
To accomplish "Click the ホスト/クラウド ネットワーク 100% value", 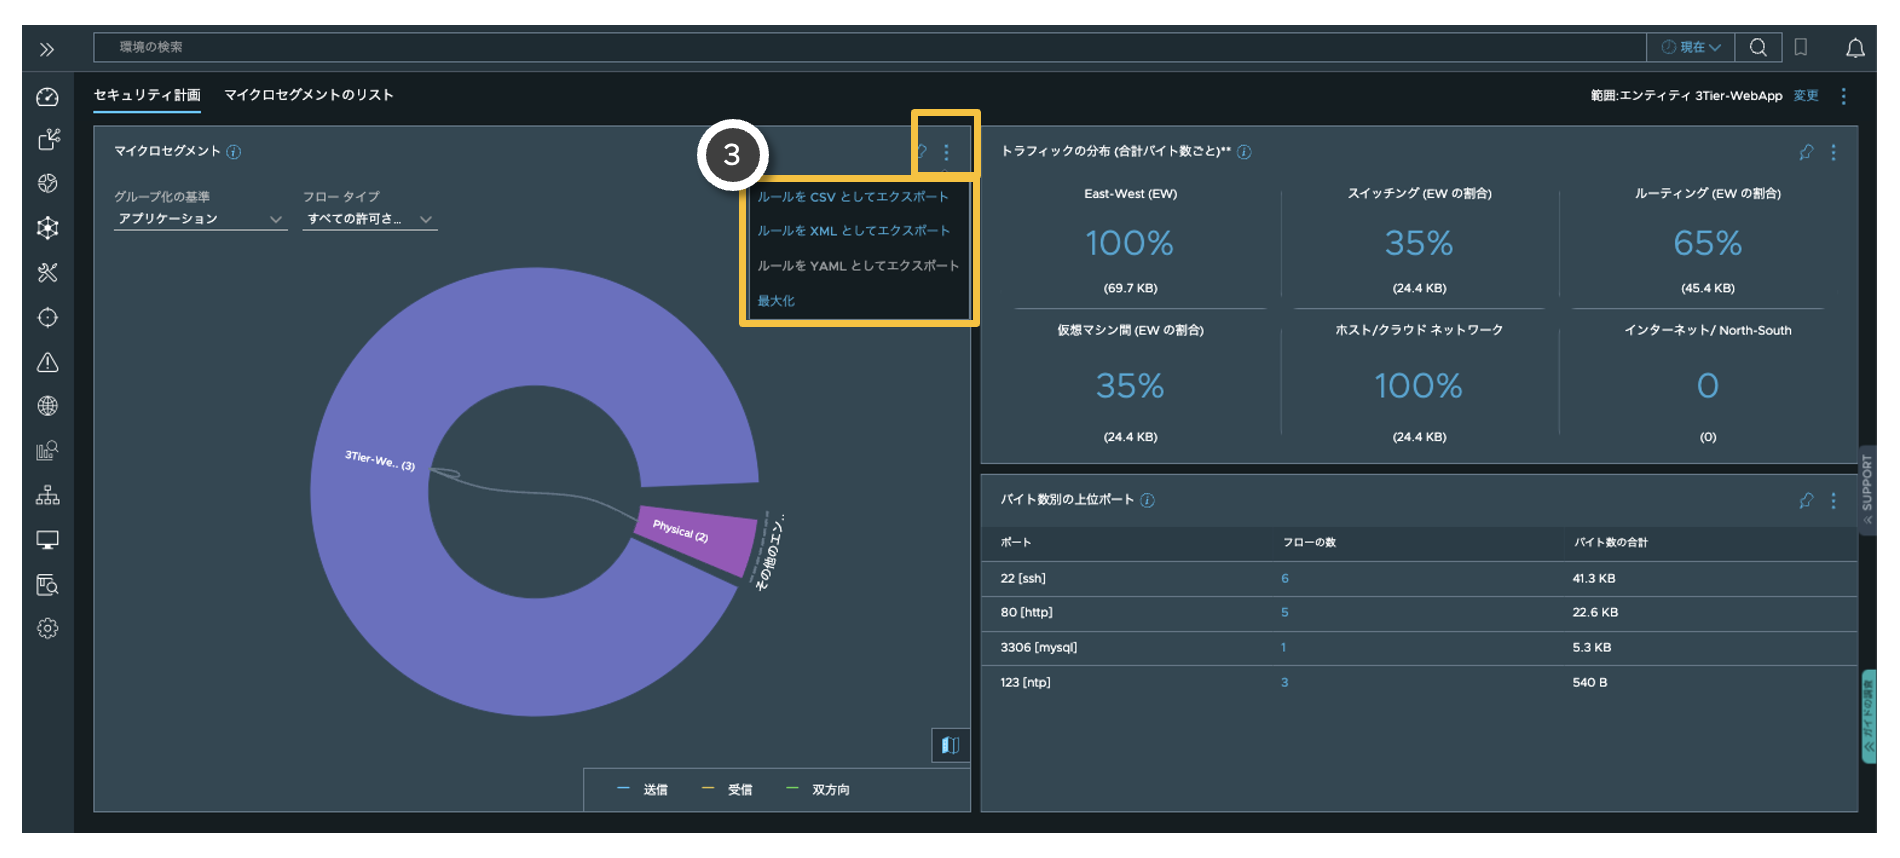I will coord(1419,386).
